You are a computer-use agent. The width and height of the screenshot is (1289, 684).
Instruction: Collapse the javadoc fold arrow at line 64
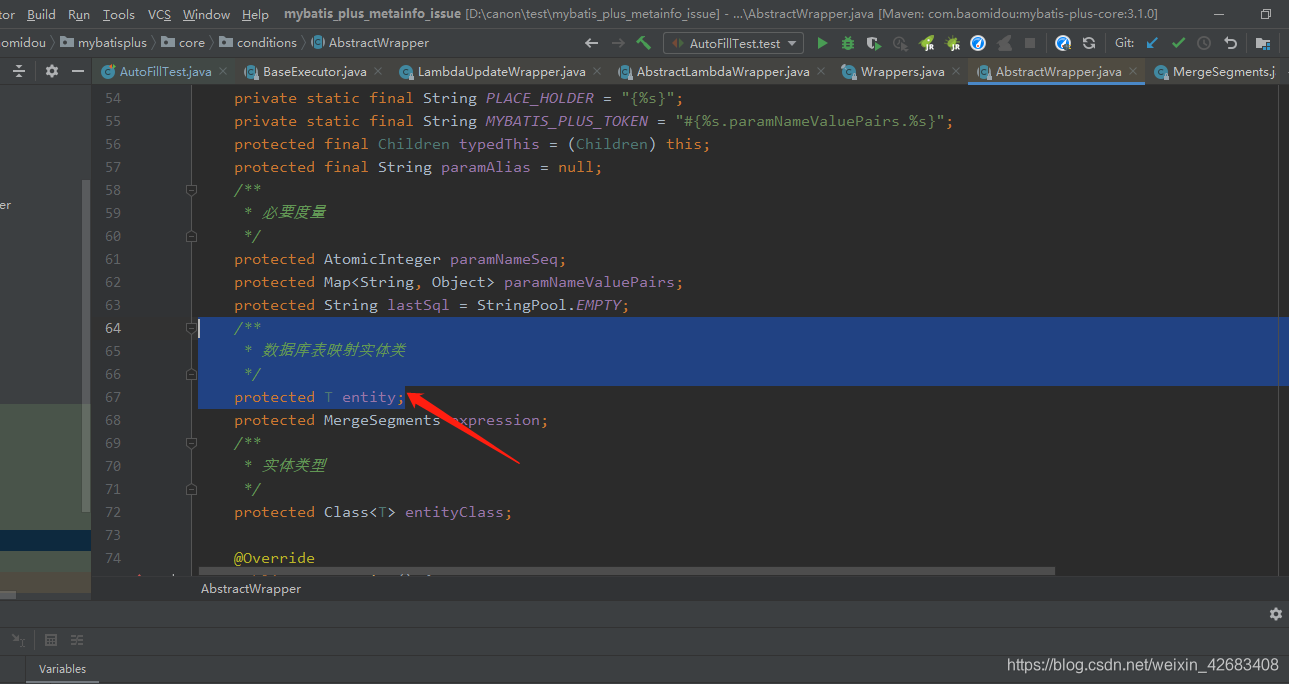191,328
